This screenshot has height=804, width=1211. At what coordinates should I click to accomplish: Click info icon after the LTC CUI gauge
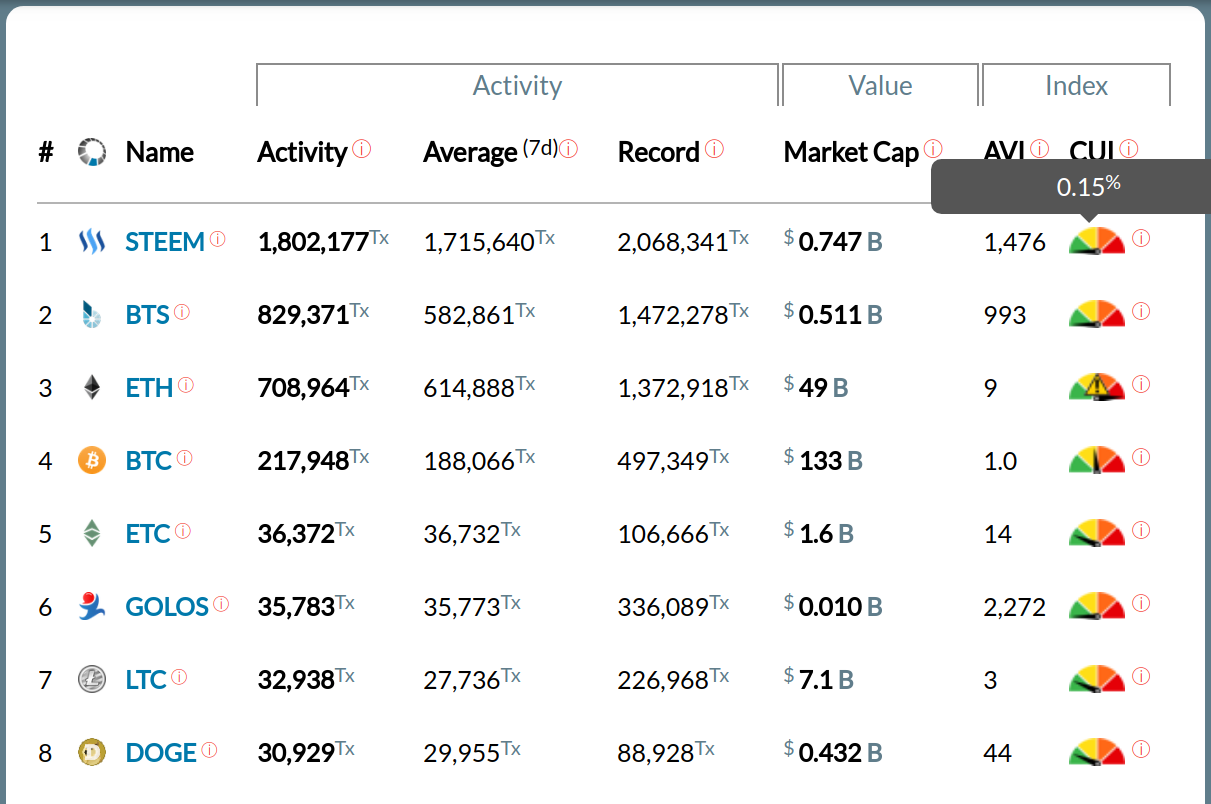tap(1141, 676)
